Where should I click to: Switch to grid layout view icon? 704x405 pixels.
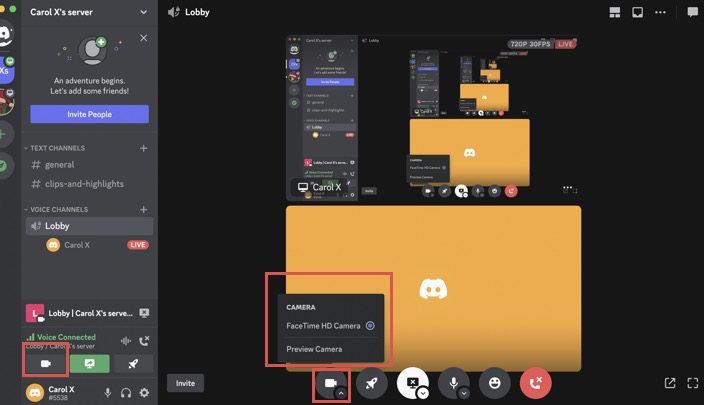coord(615,13)
